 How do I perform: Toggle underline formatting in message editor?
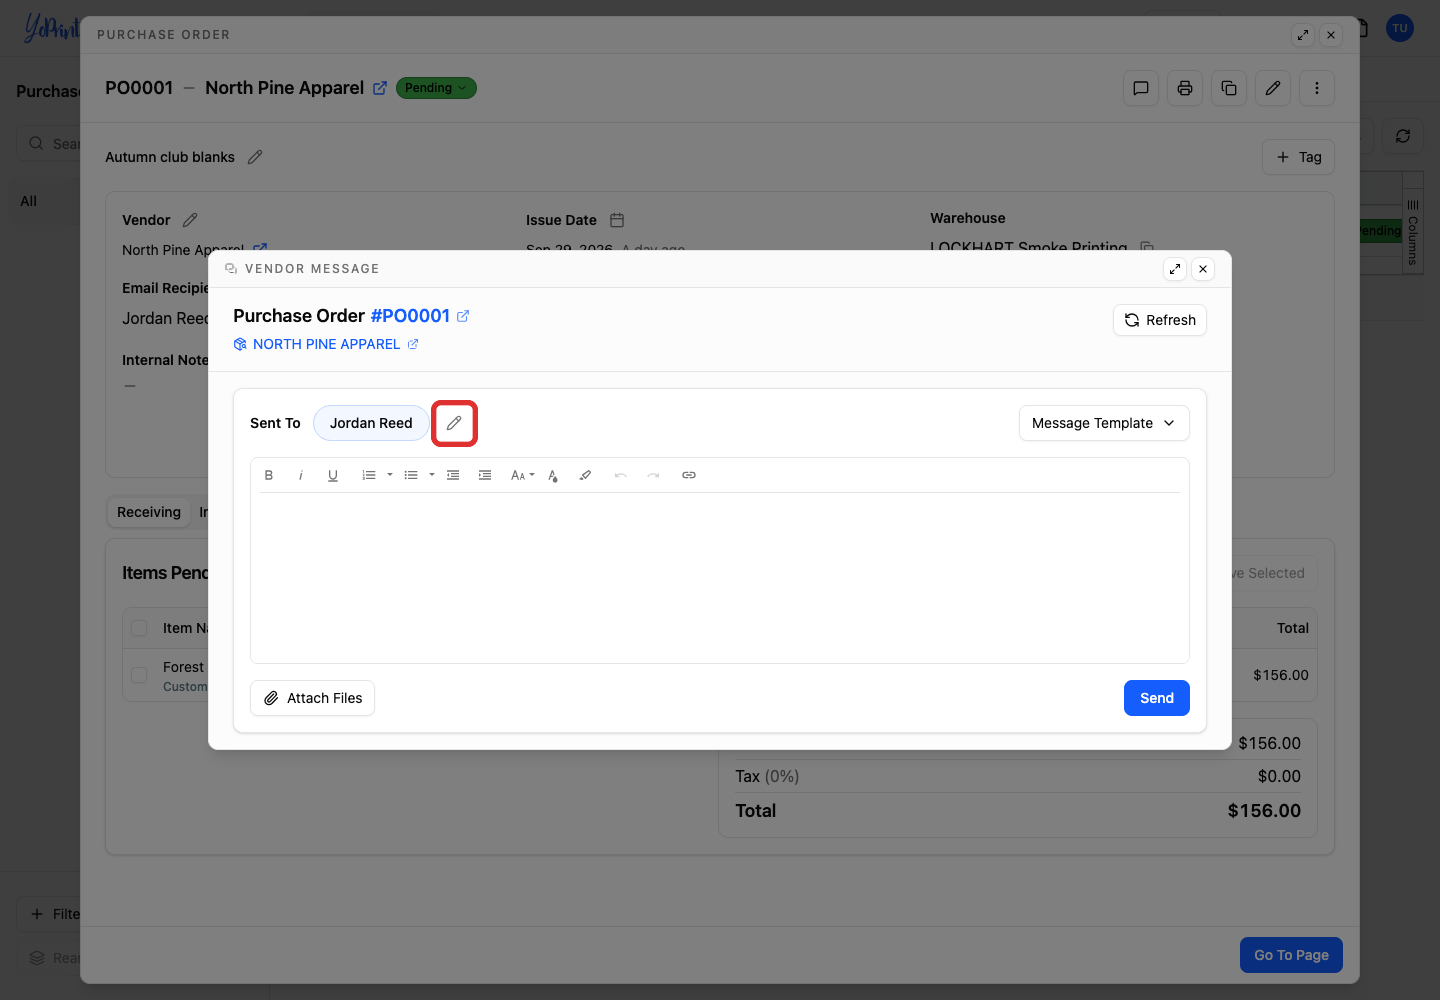tap(333, 475)
